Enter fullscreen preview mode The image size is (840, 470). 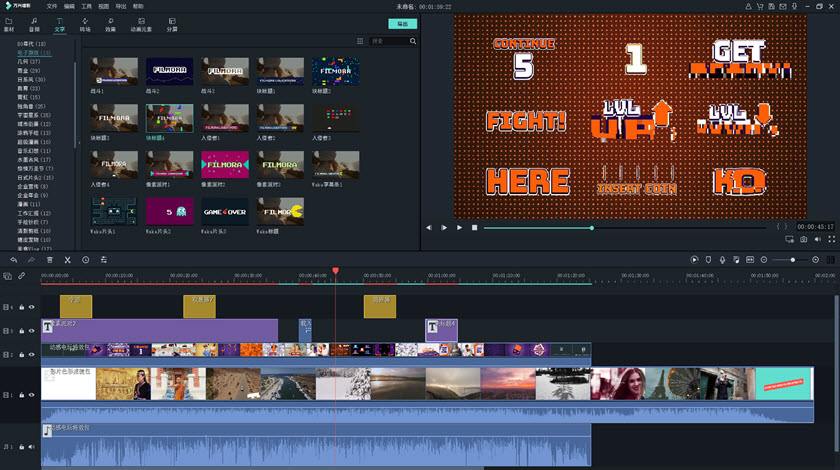click(832, 240)
